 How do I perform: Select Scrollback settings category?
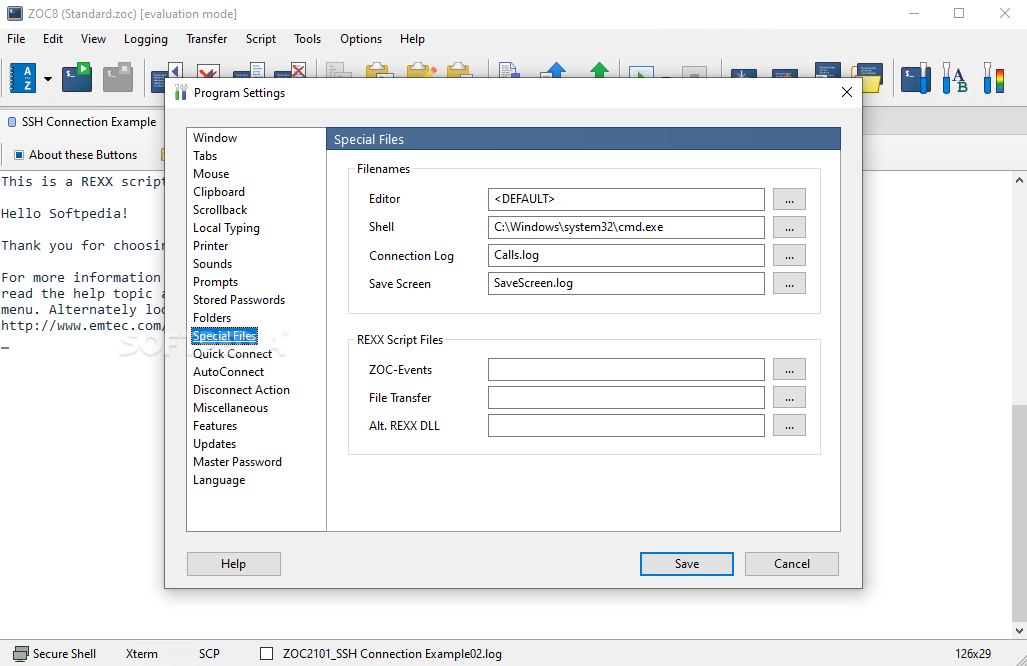coord(220,210)
